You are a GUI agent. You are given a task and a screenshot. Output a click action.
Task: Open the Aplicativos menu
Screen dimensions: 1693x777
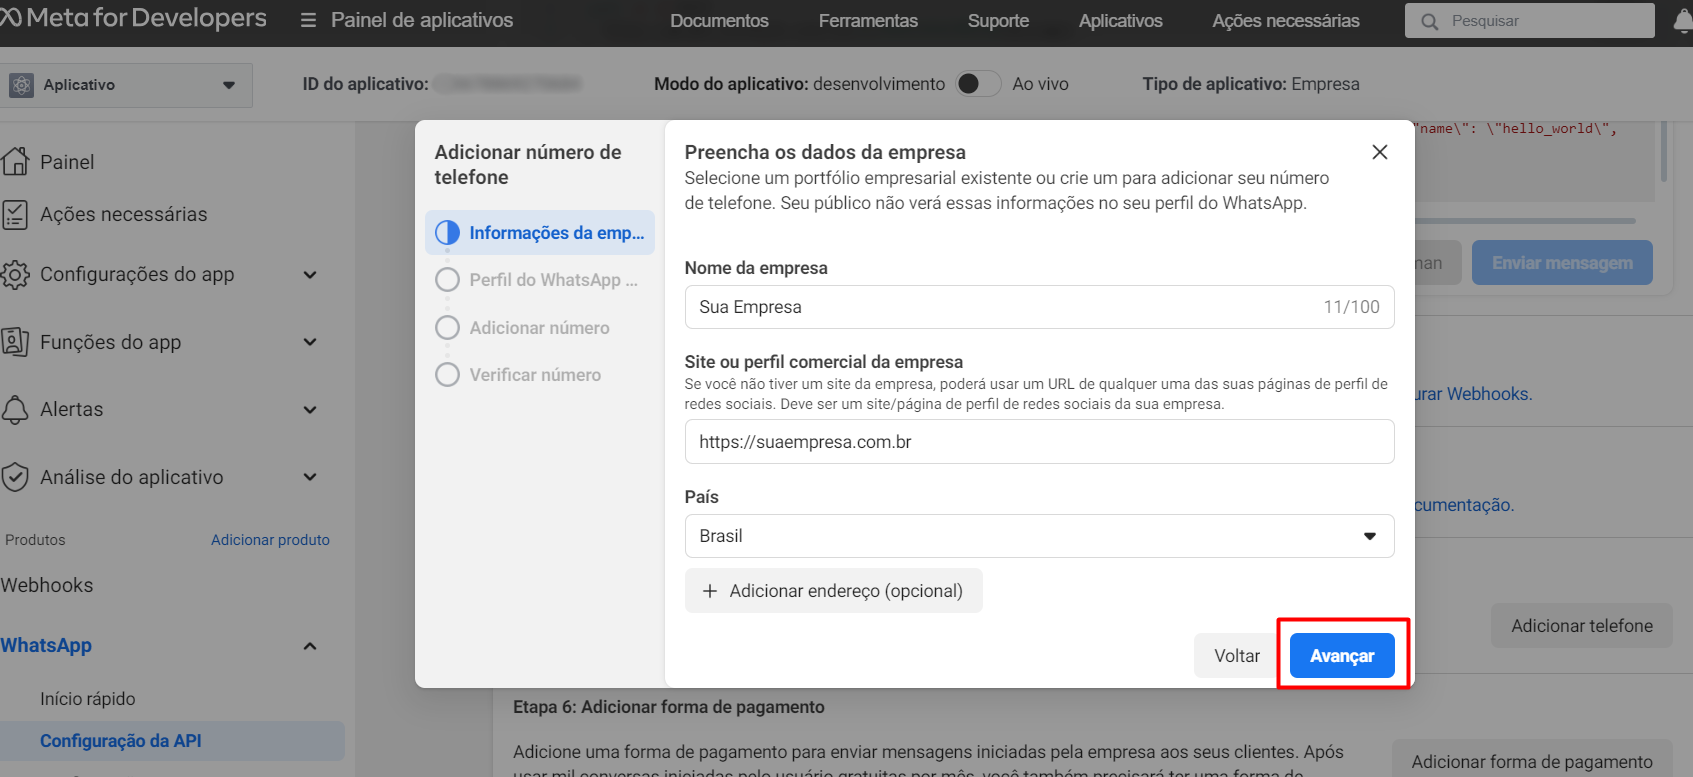coord(1120,21)
